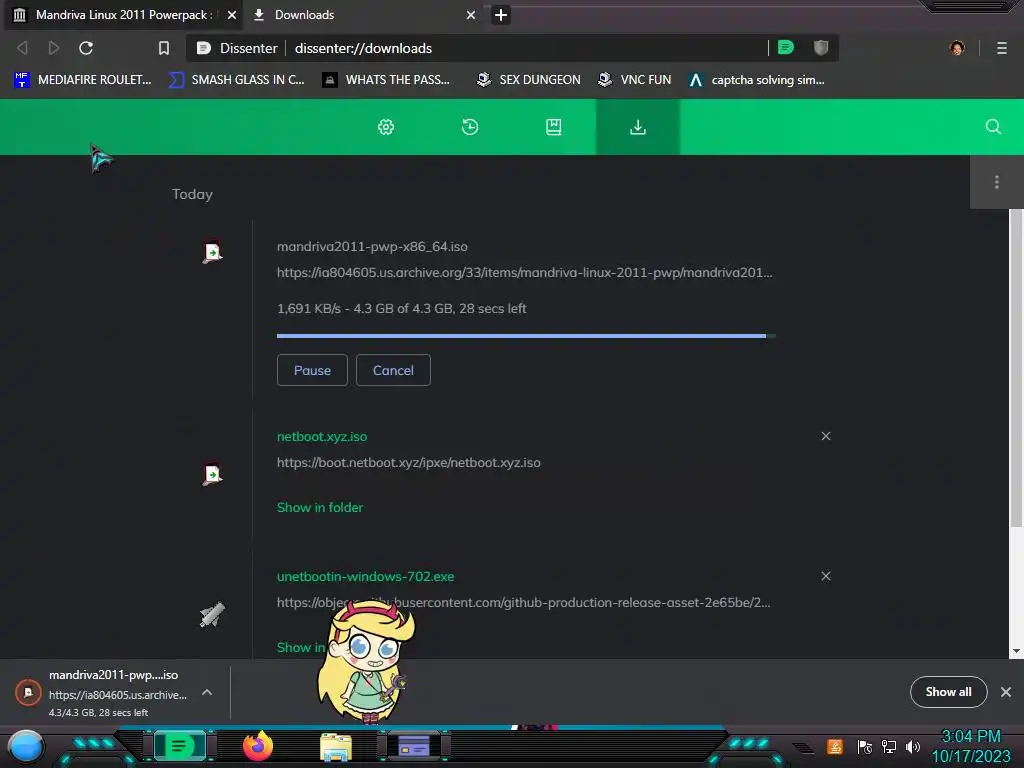Open the boot.netboot.xyz source URL

click(x=409, y=462)
